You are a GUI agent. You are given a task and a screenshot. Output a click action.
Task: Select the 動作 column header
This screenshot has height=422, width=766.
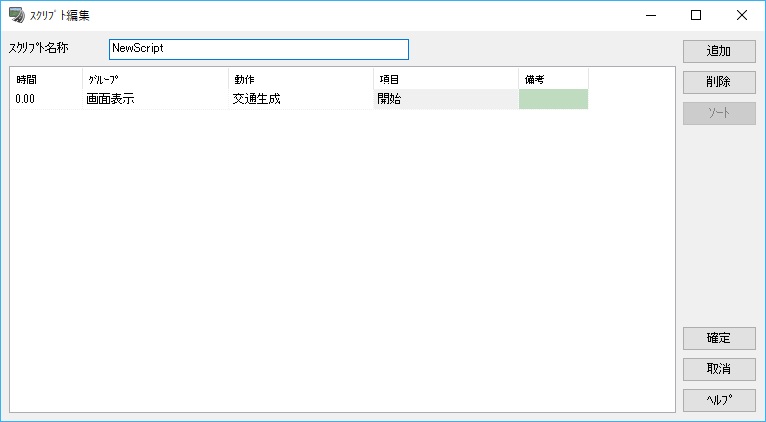(301, 79)
